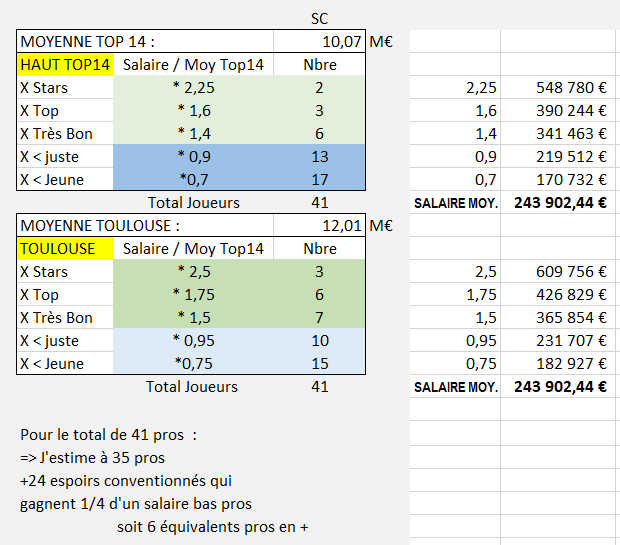The image size is (620, 545).
Task: Click the '* 1,6' multiplier cell
Action: 193,110
